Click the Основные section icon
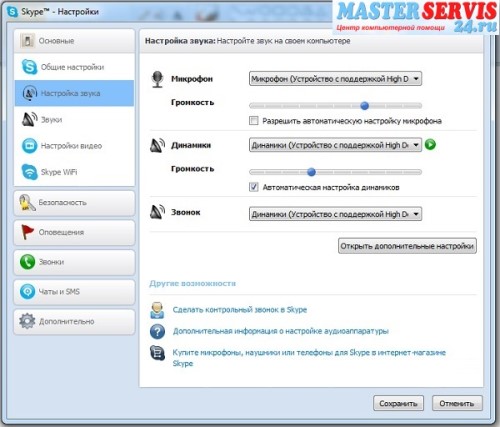The height and width of the screenshot is (427, 500). pyautogui.click(x=27, y=41)
